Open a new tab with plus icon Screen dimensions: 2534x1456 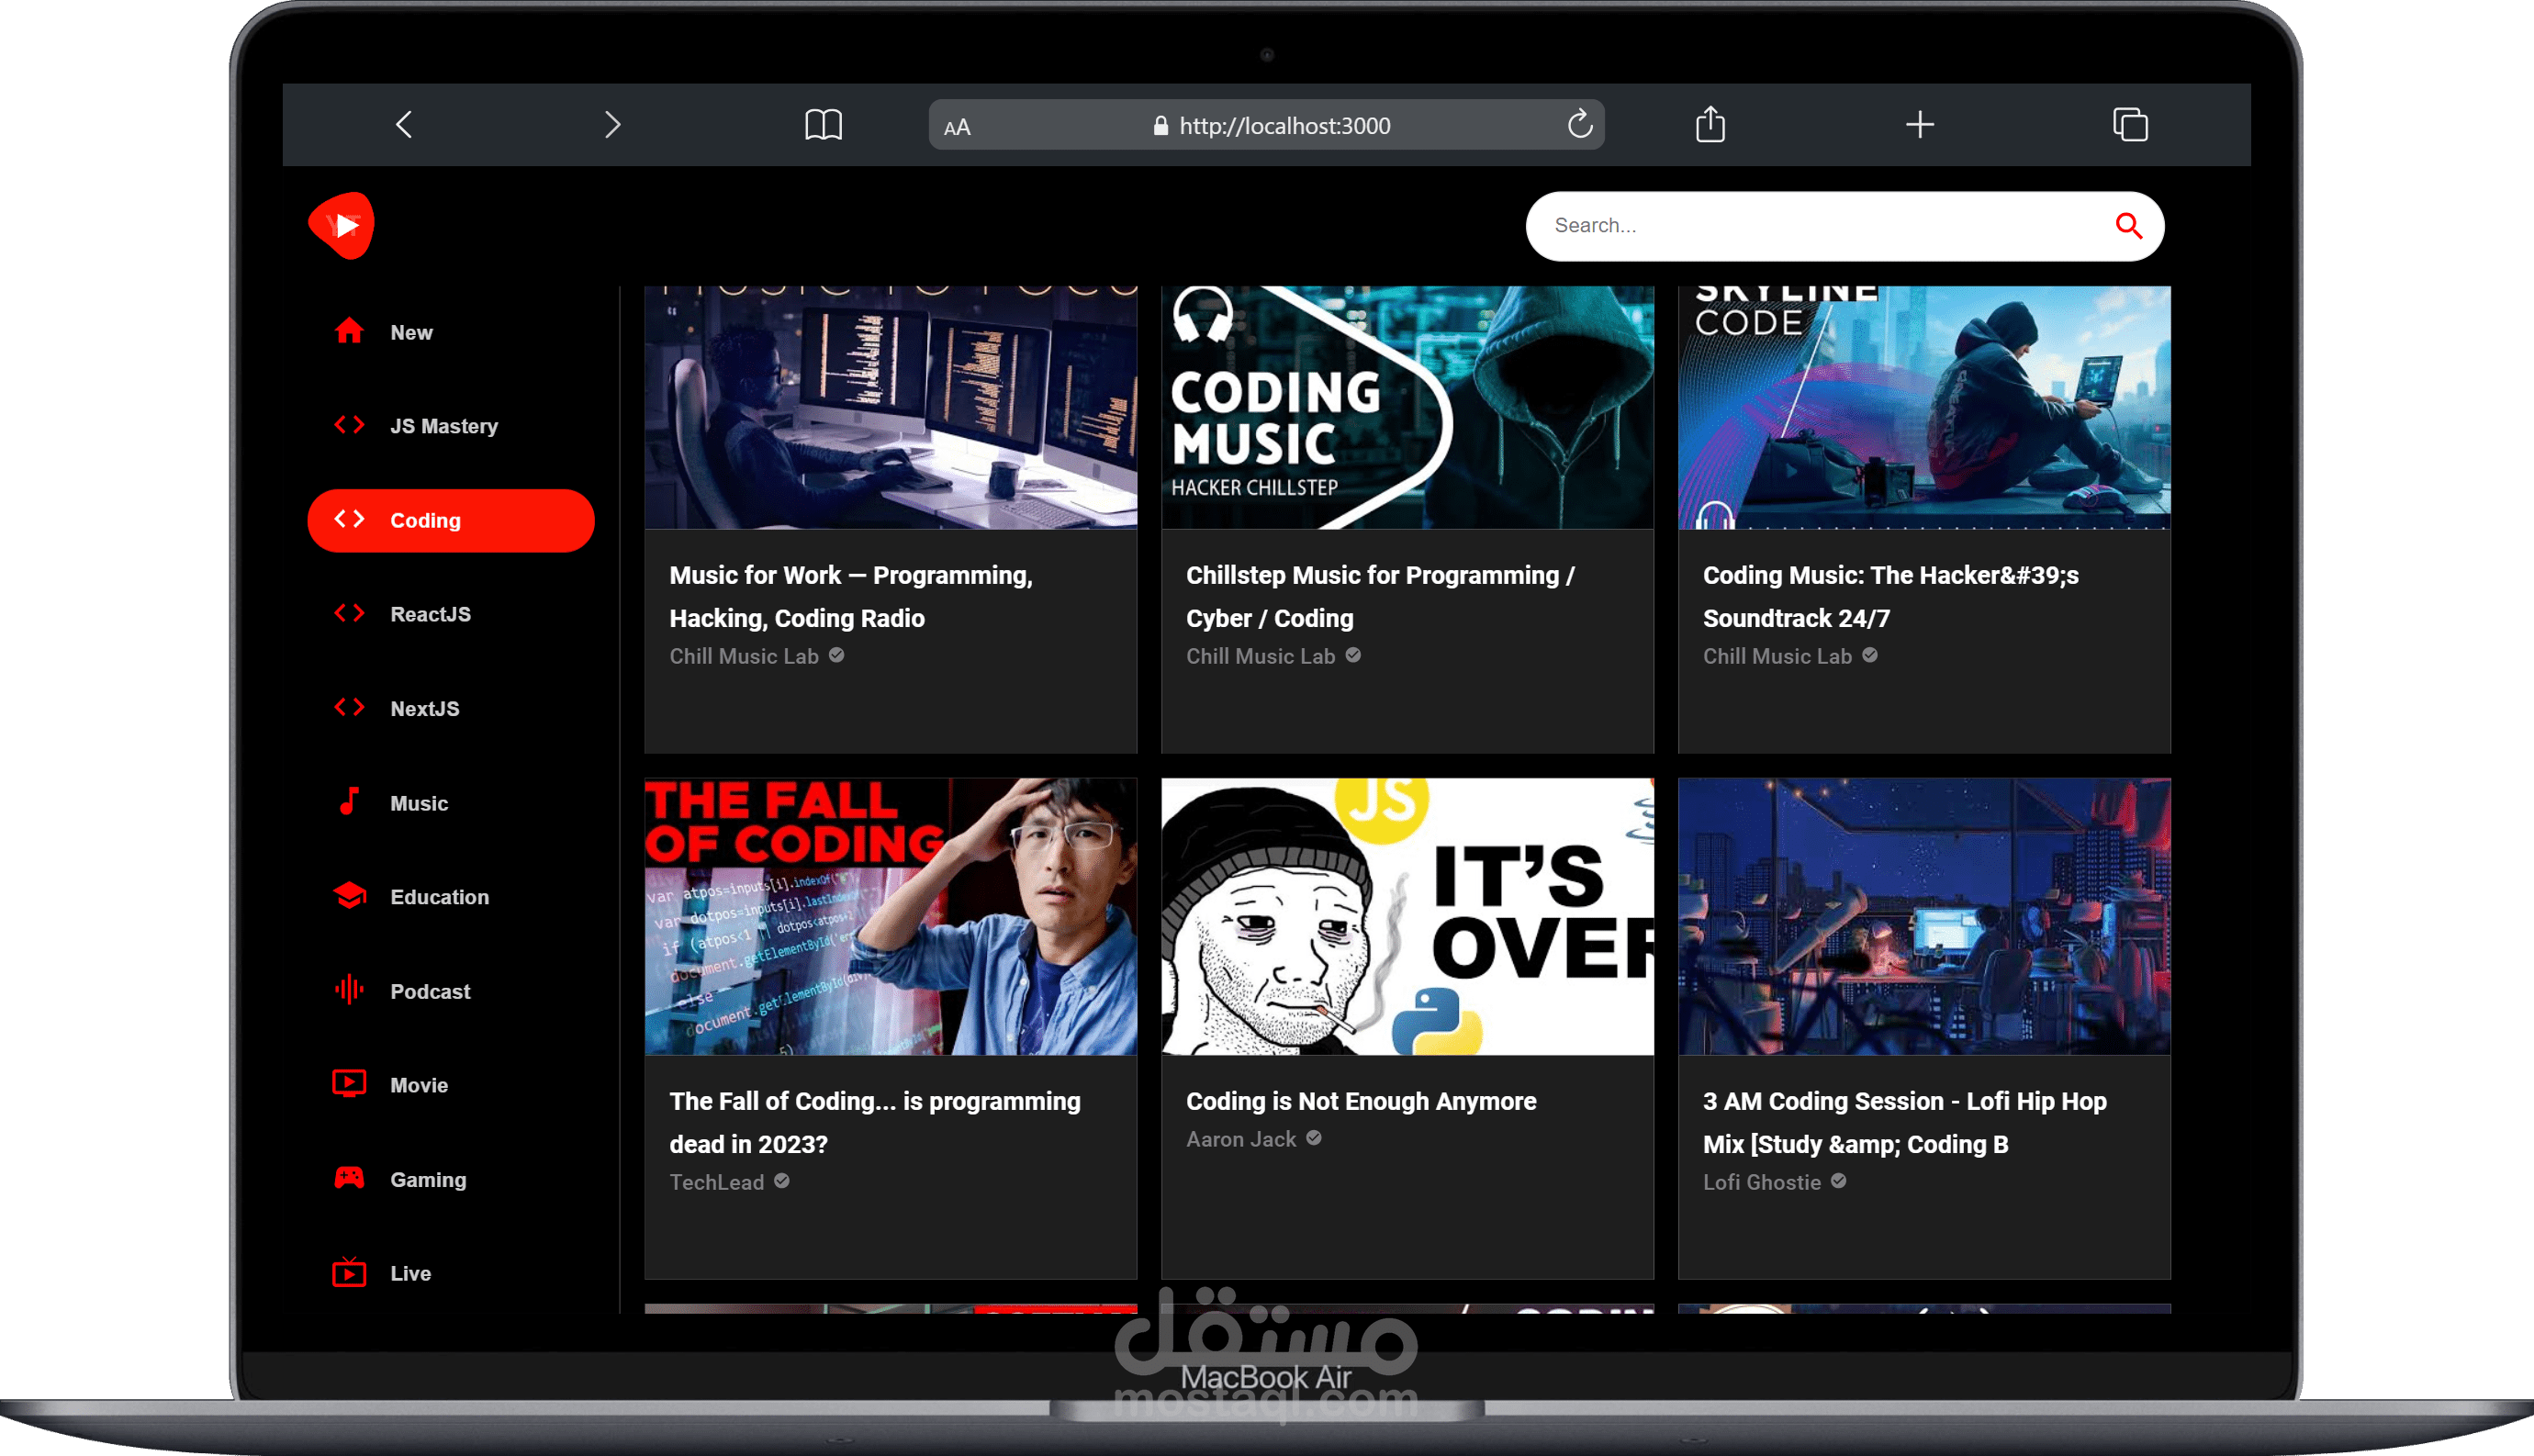(1919, 125)
